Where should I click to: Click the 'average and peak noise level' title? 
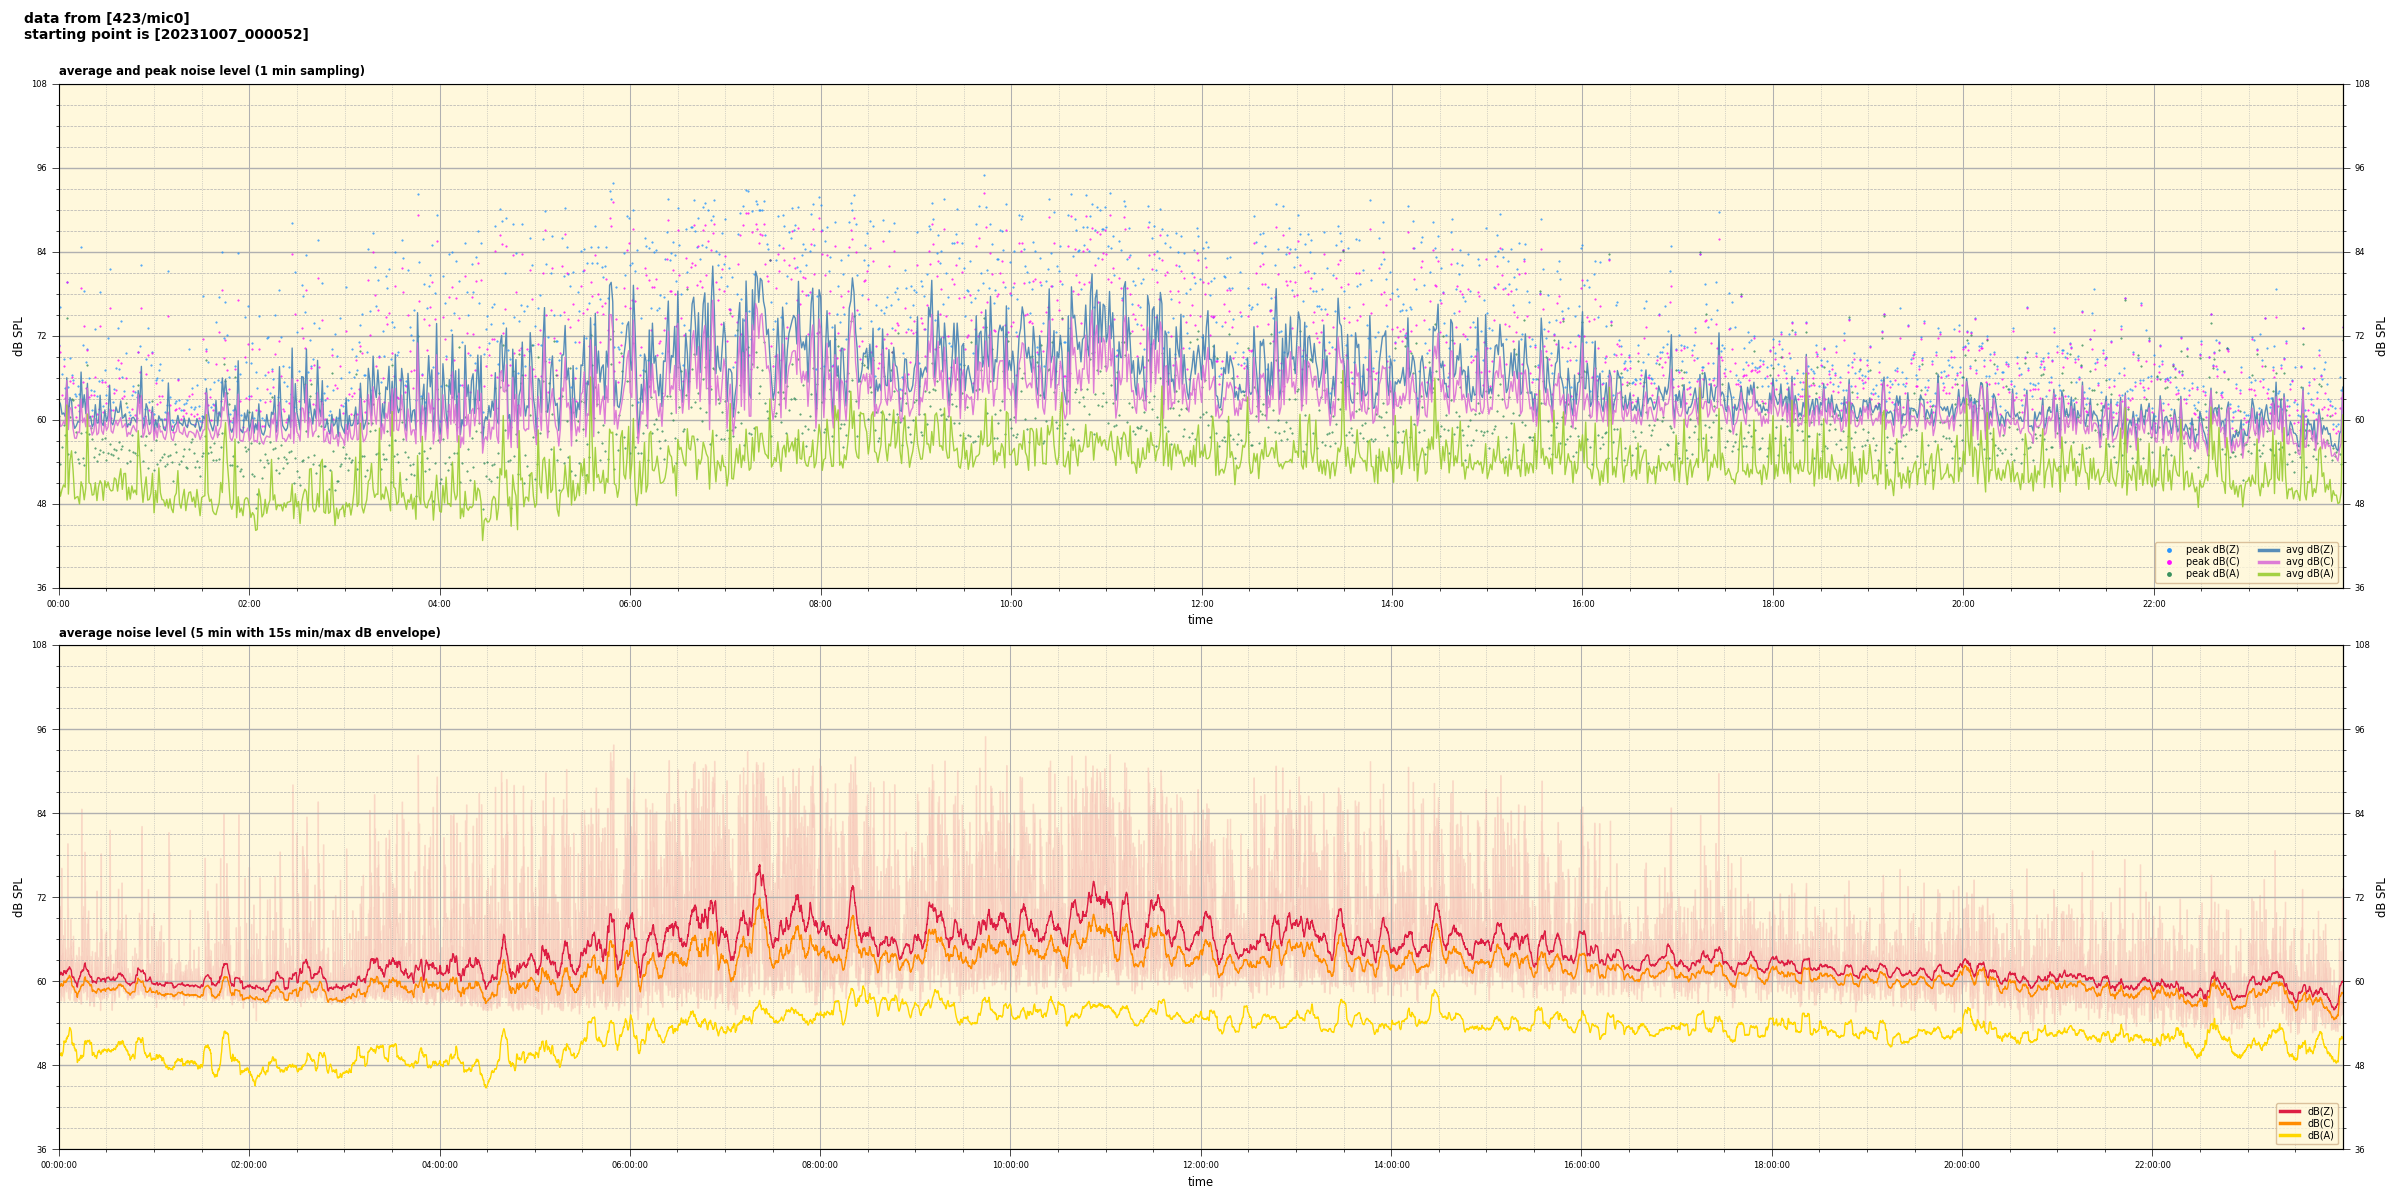[x=211, y=71]
